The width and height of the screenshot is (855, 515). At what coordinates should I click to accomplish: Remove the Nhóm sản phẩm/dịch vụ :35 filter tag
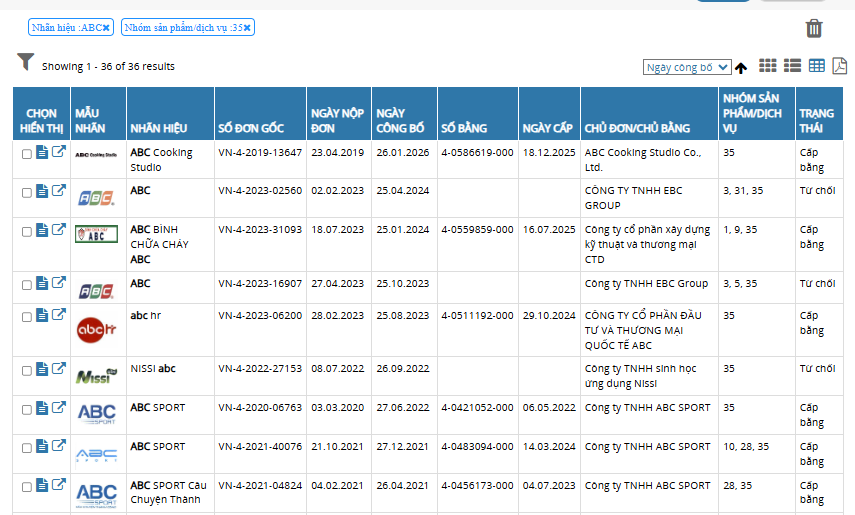click(x=247, y=28)
